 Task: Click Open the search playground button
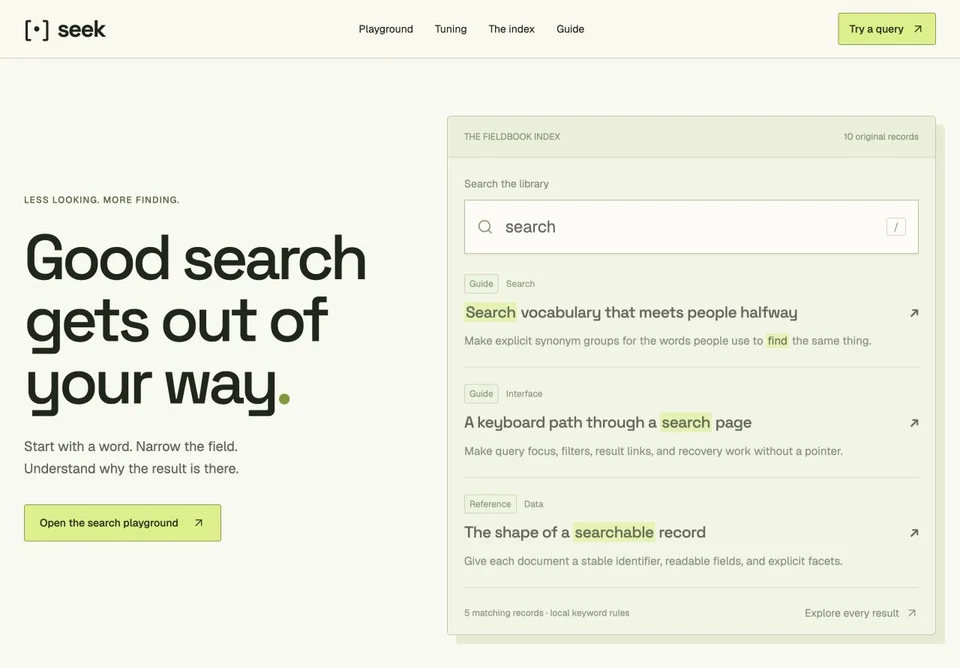coord(122,523)
